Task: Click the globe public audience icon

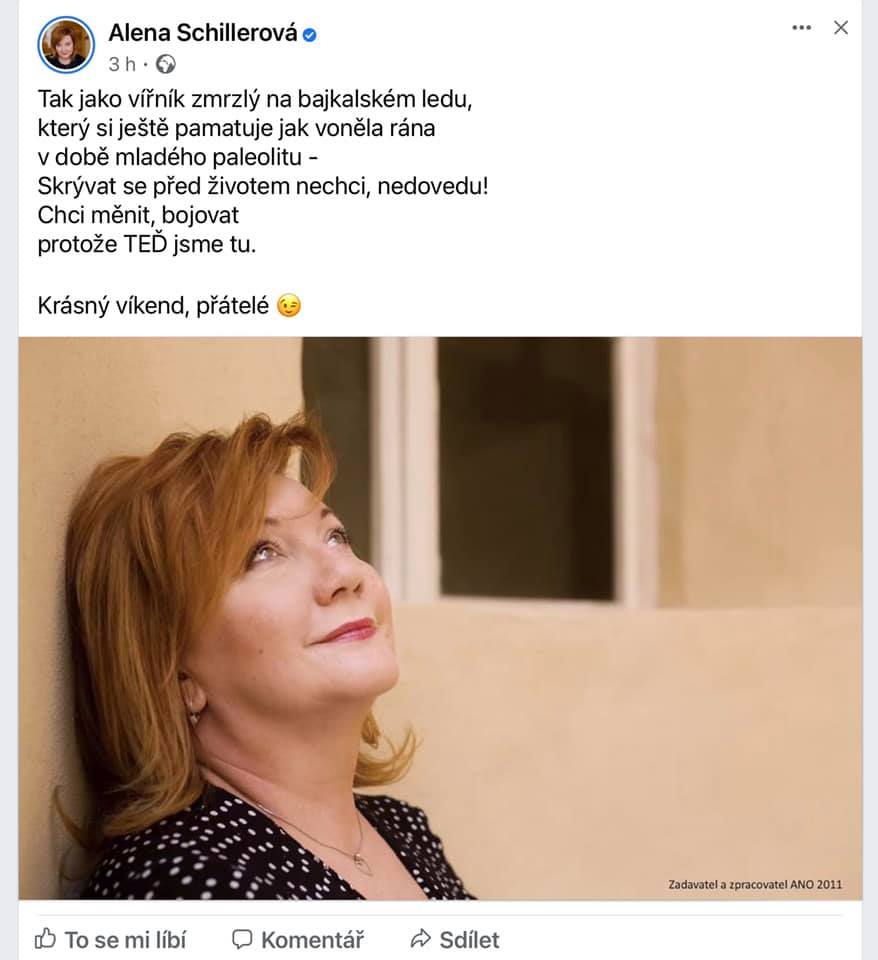Action: [x=166, y=64]
